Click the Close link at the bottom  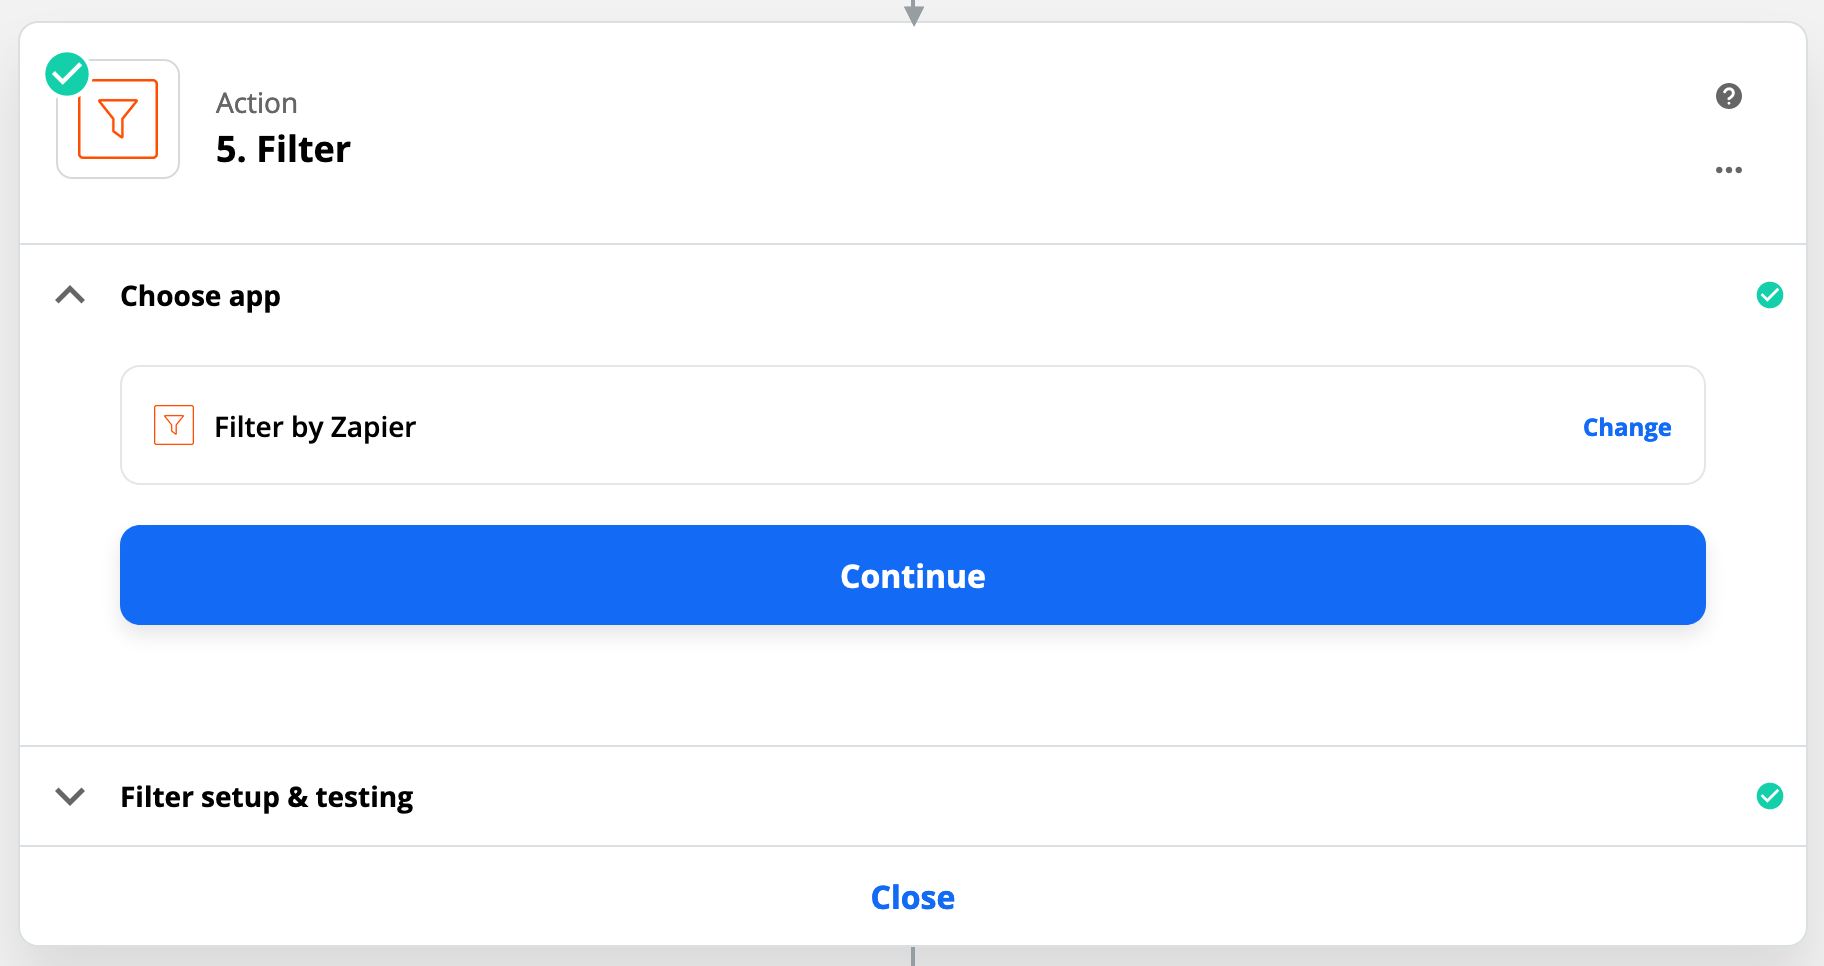pos(912,897)
